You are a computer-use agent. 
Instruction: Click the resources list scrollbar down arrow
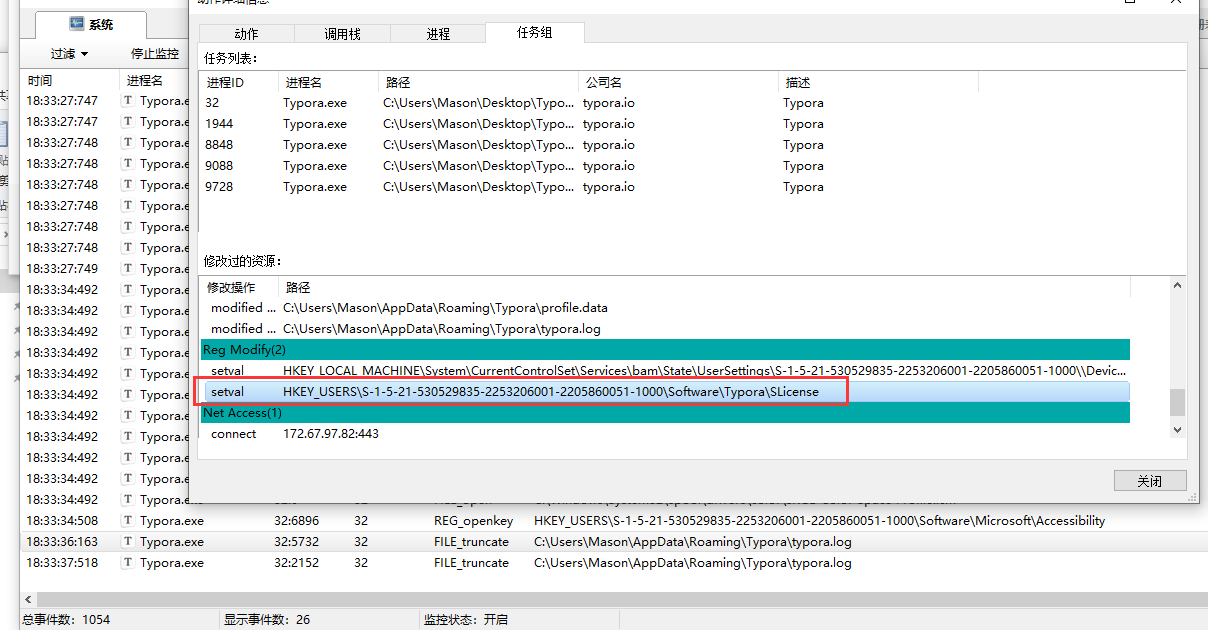pos(1177,430)
